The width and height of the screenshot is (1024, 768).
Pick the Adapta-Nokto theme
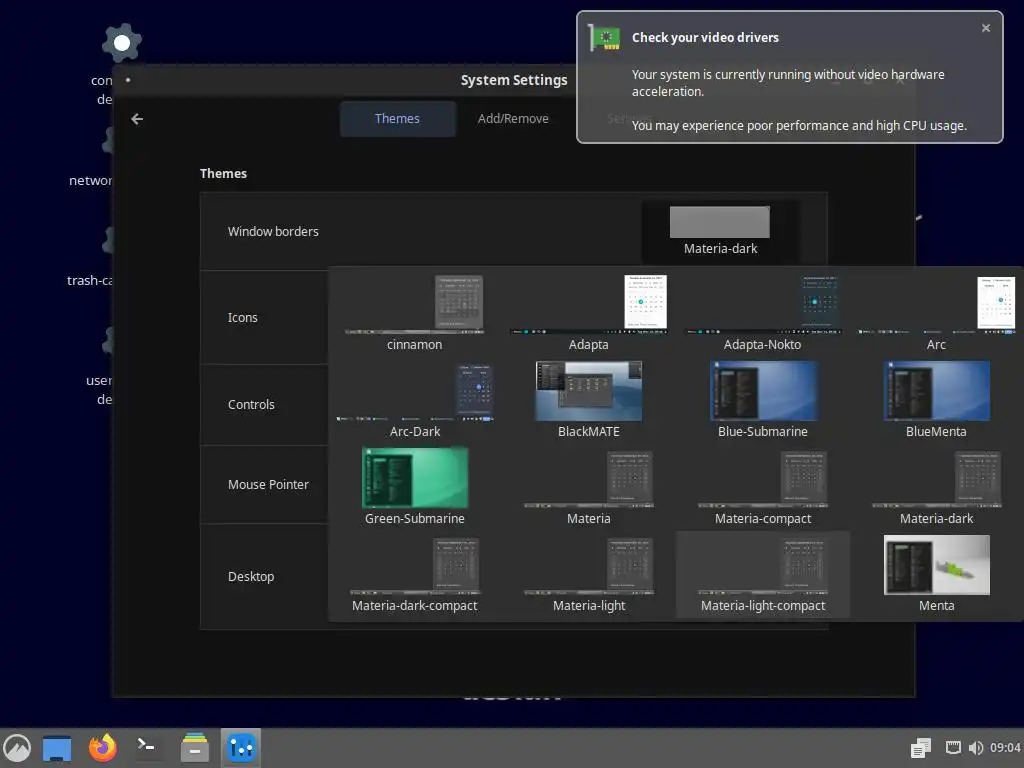(x=762, y=313)
